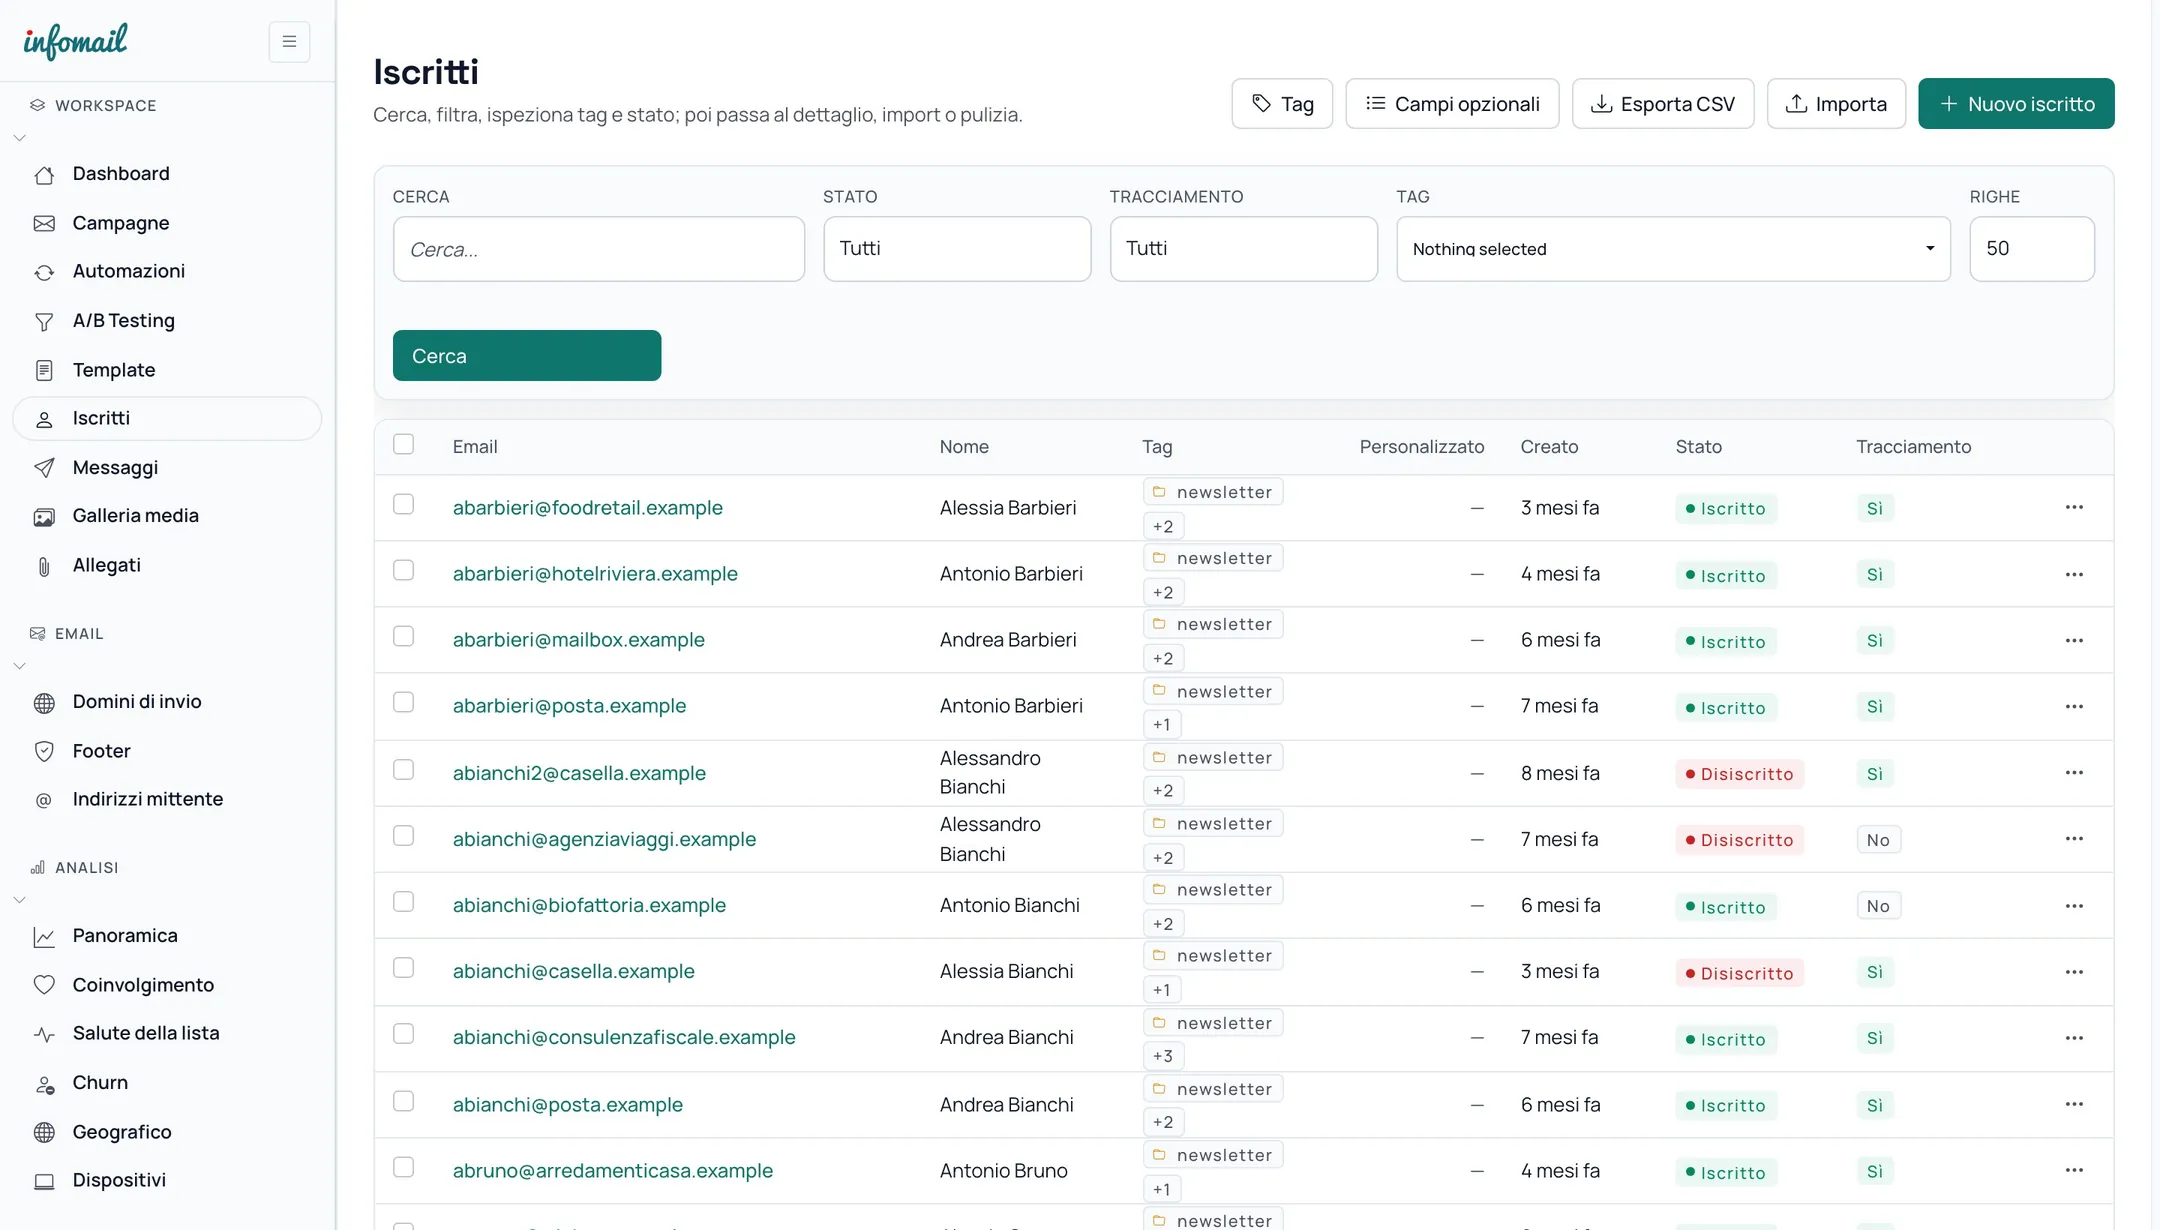2160x1230 pixels.
Task: Collapse the Analisi section chevron
Action: pos(19,900)
